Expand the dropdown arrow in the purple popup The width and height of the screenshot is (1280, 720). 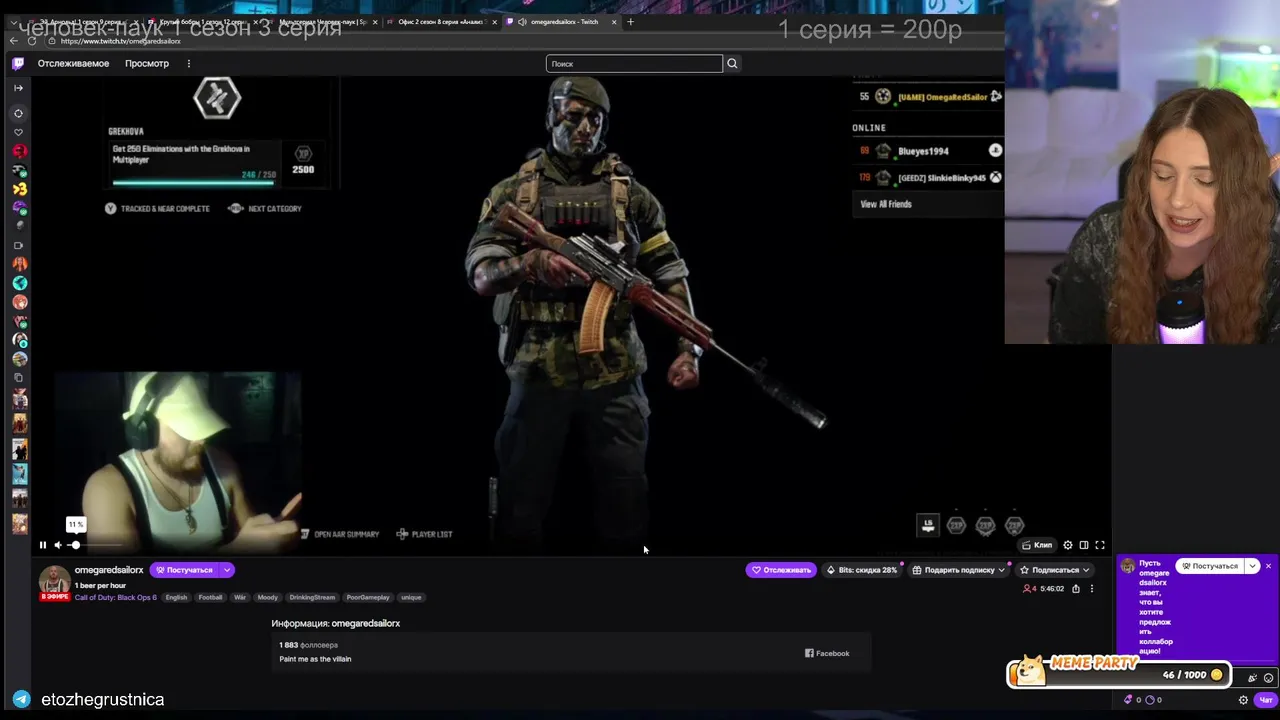click(x=1252, y=566)
